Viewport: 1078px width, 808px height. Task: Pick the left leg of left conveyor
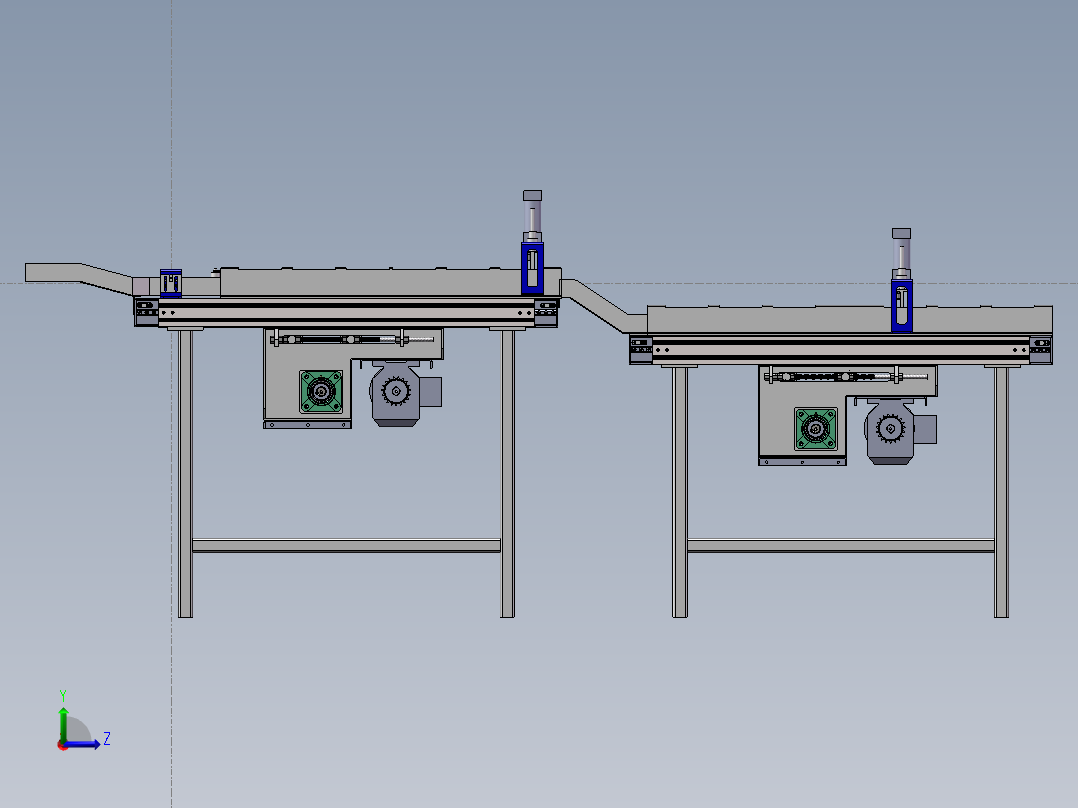click(x=185, y=474)
